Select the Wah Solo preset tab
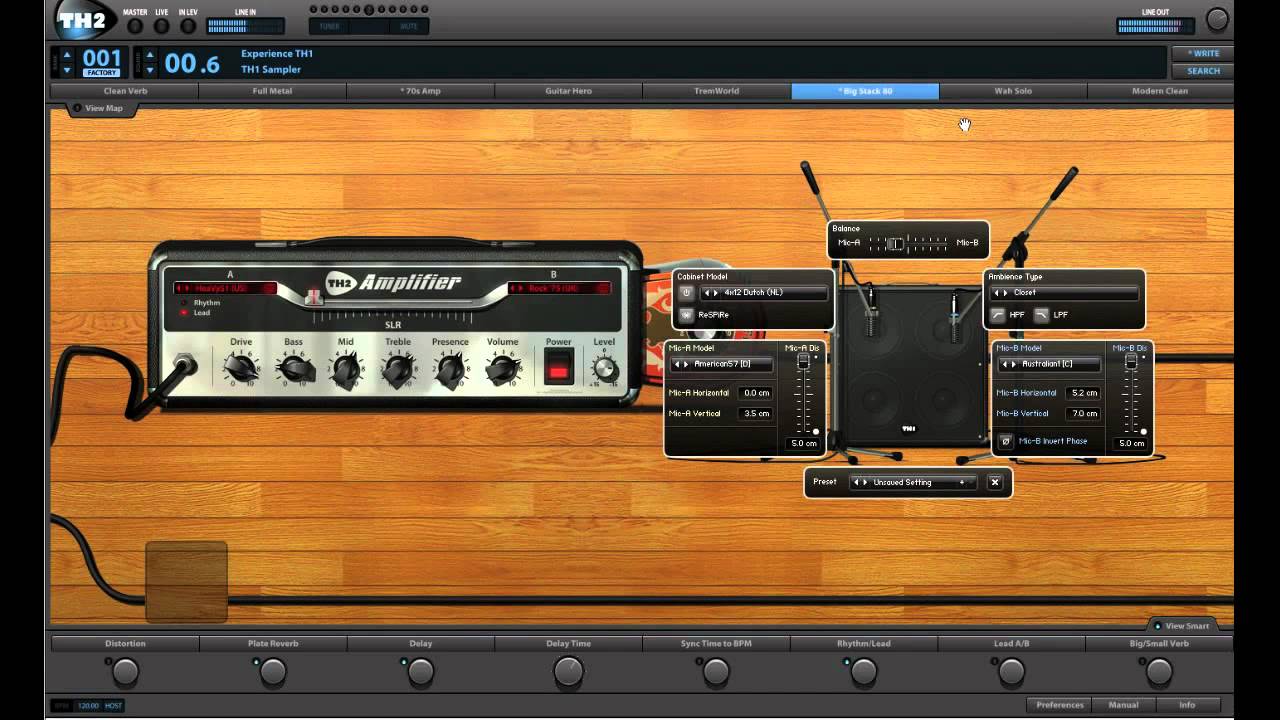The image size is (1280, 720). pos(1012,91)
